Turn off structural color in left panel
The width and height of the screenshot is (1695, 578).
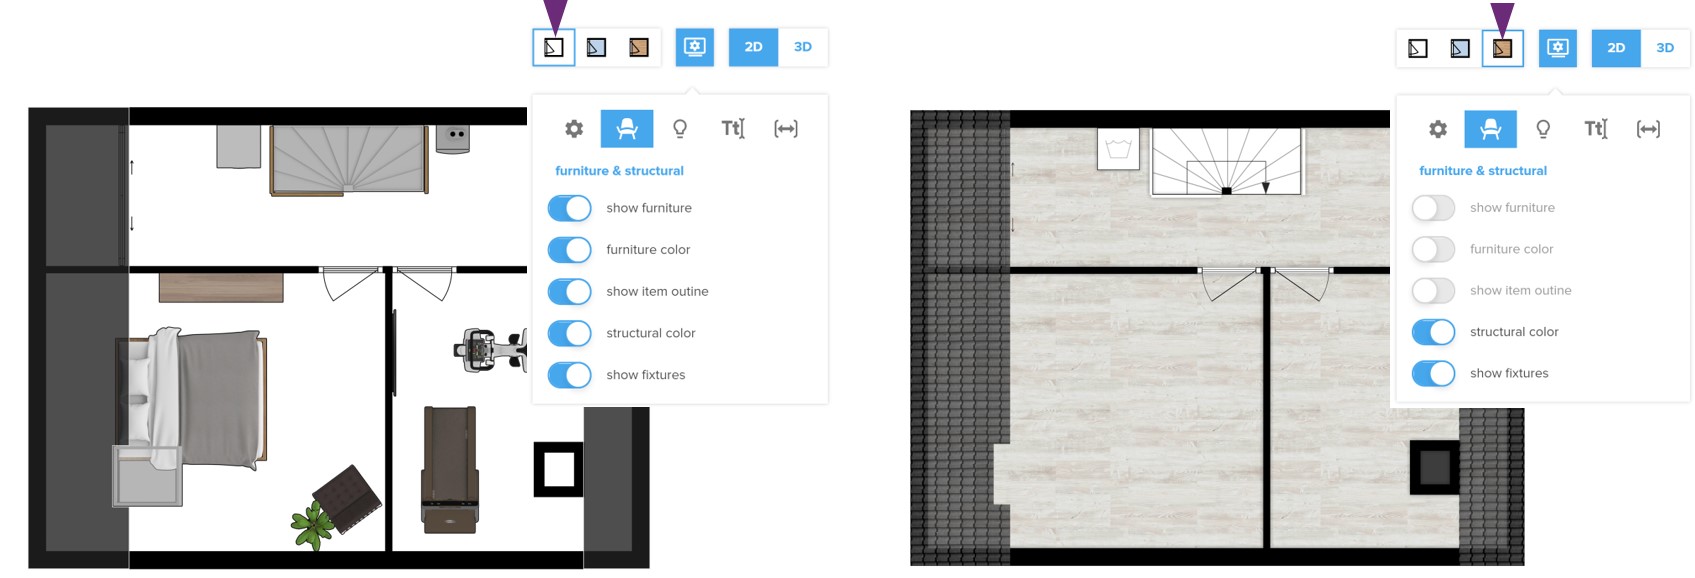[x=570, y=333]
